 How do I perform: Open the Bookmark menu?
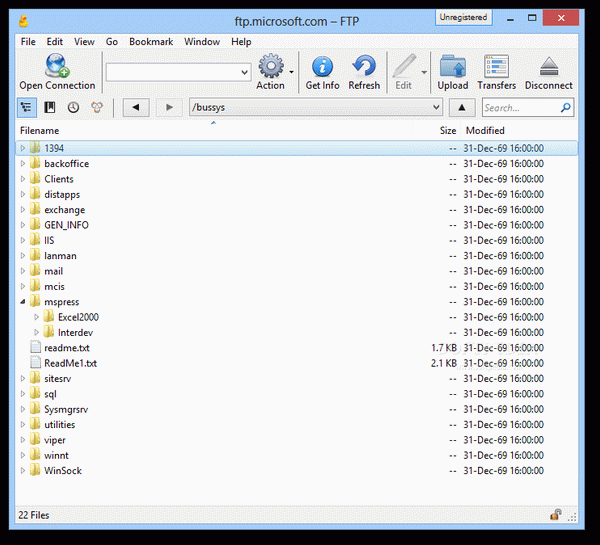coord(151,42)
